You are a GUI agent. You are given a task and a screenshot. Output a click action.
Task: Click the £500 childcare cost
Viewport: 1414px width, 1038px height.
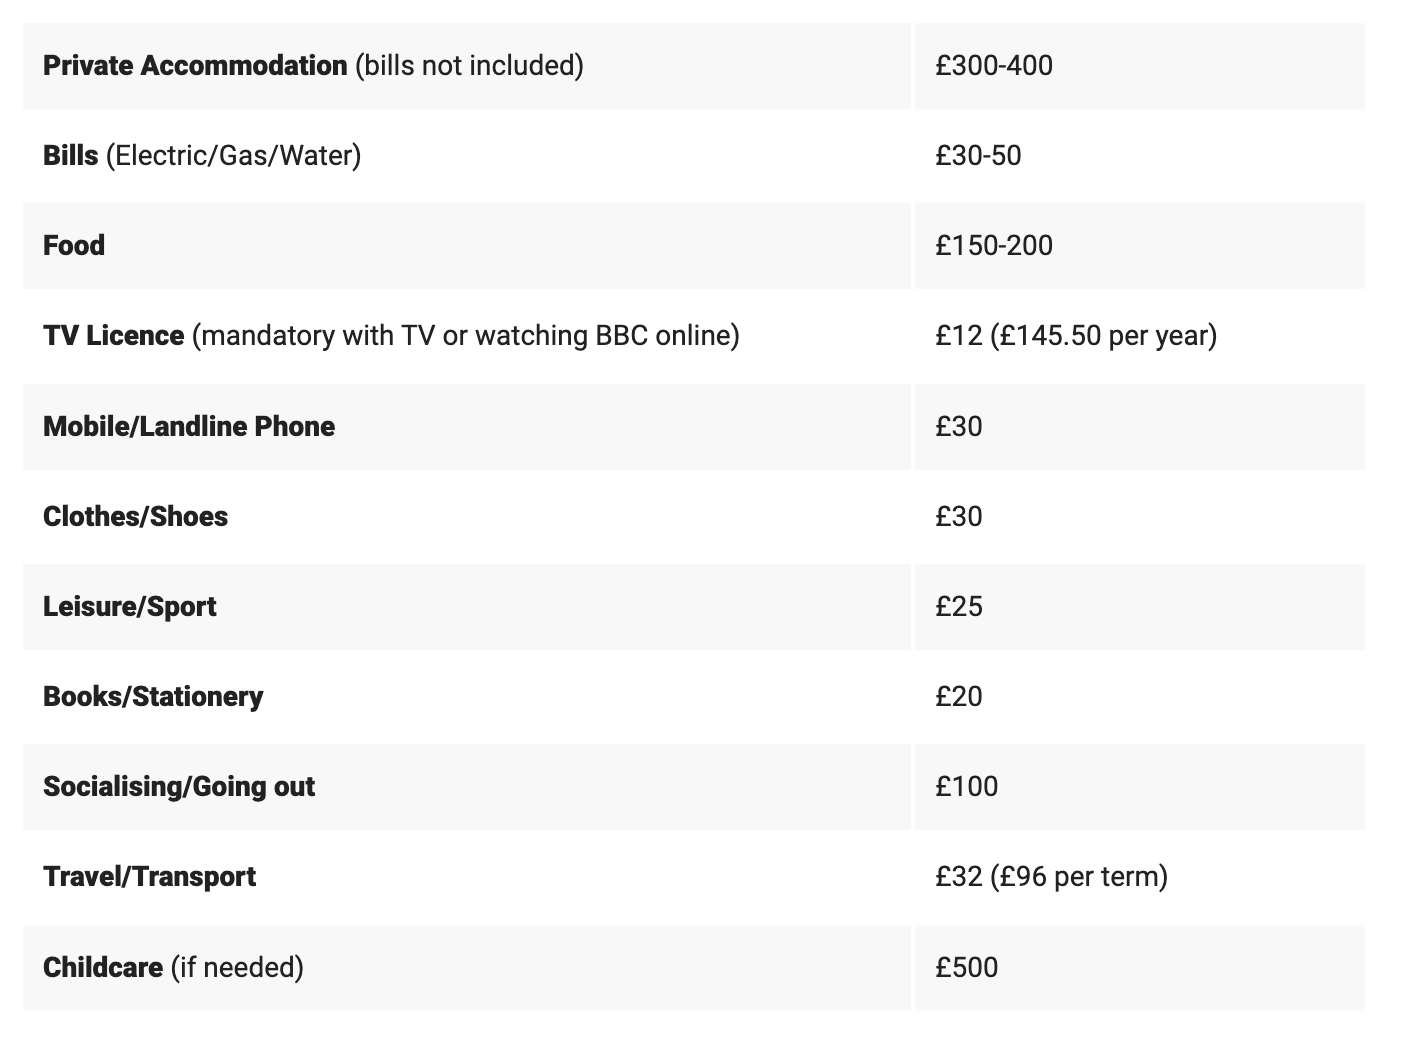pyautogui.click(x=967, y=968)
